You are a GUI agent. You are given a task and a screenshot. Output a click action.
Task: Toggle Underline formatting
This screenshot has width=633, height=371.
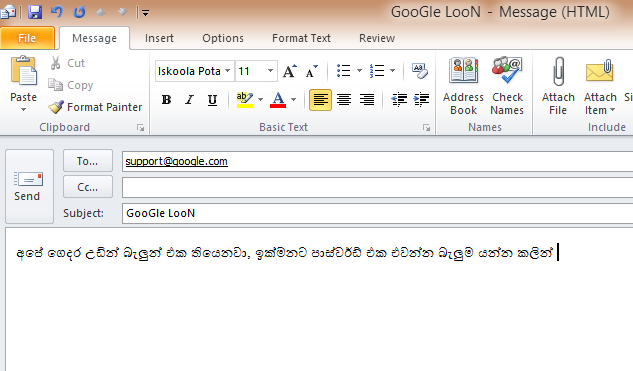[212, 100]
